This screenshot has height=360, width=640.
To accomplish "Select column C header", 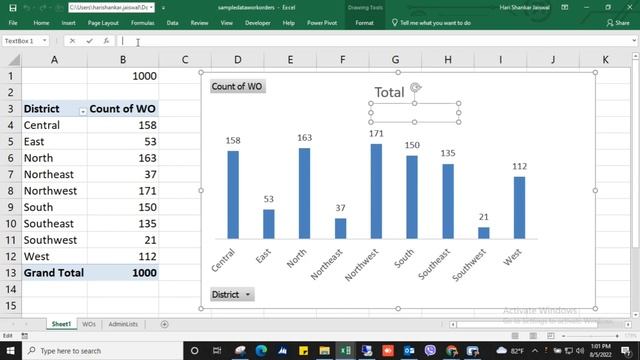I will click(x=185, y=60).
